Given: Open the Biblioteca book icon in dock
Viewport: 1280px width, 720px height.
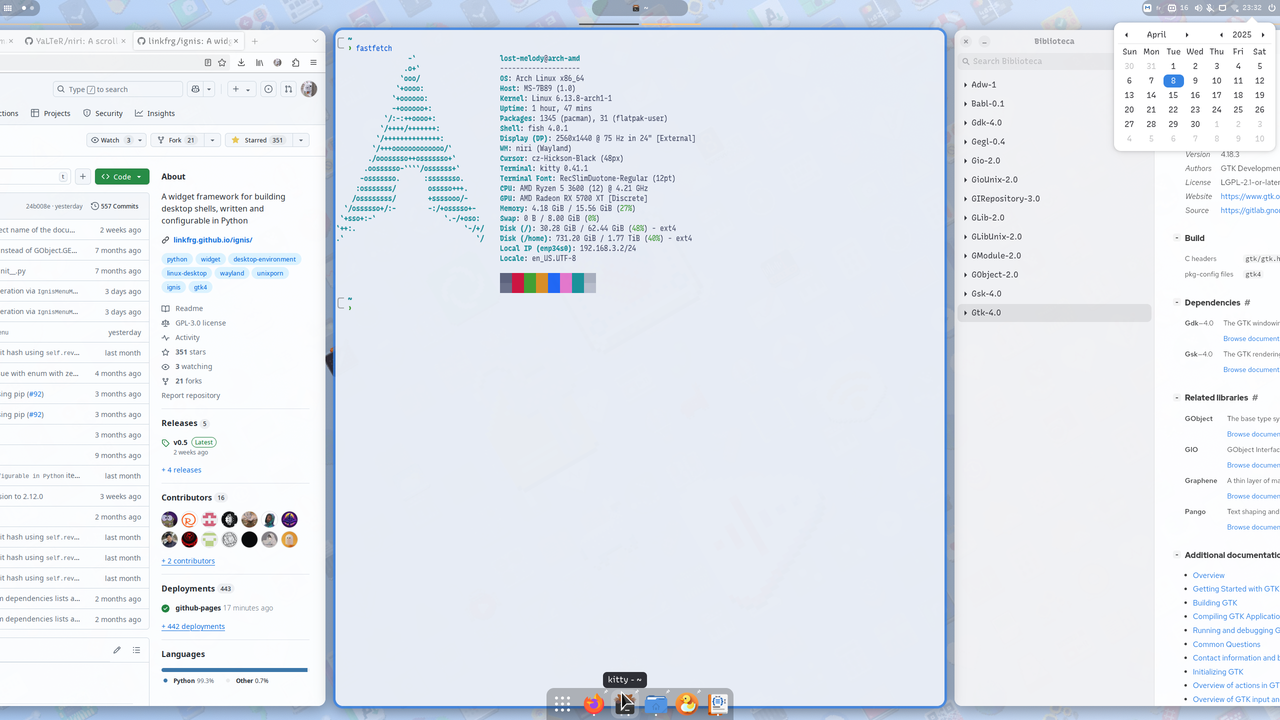Looking at the screenshot, I should 717,704.
